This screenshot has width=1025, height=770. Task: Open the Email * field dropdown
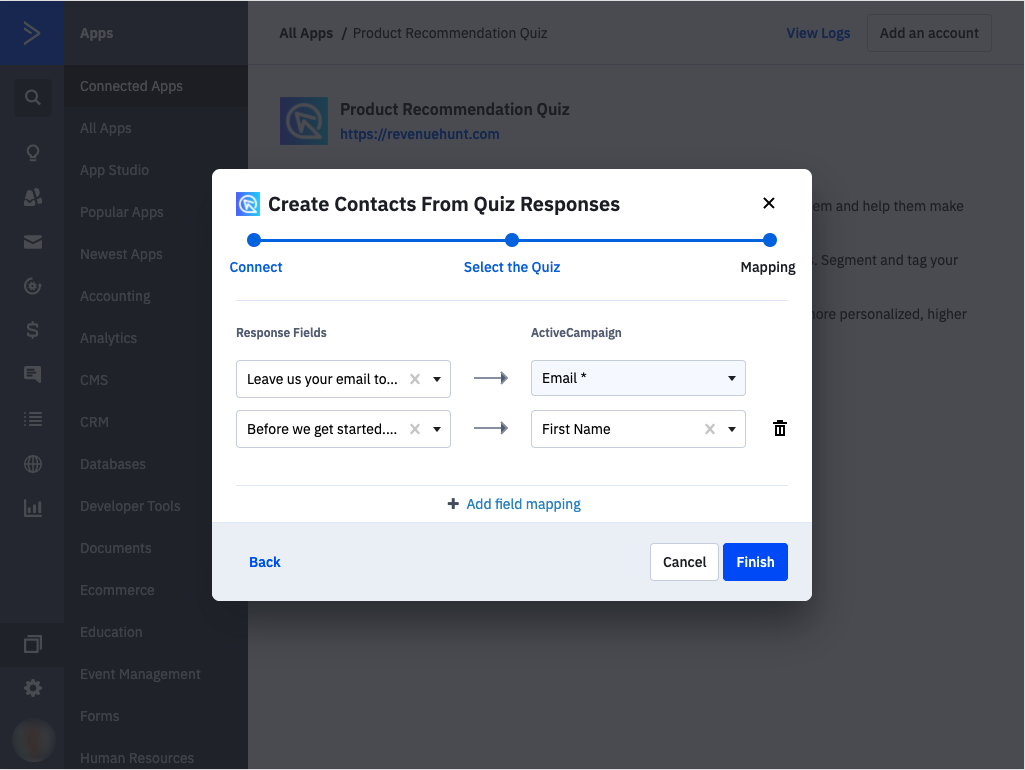click(x=638, y=378)
